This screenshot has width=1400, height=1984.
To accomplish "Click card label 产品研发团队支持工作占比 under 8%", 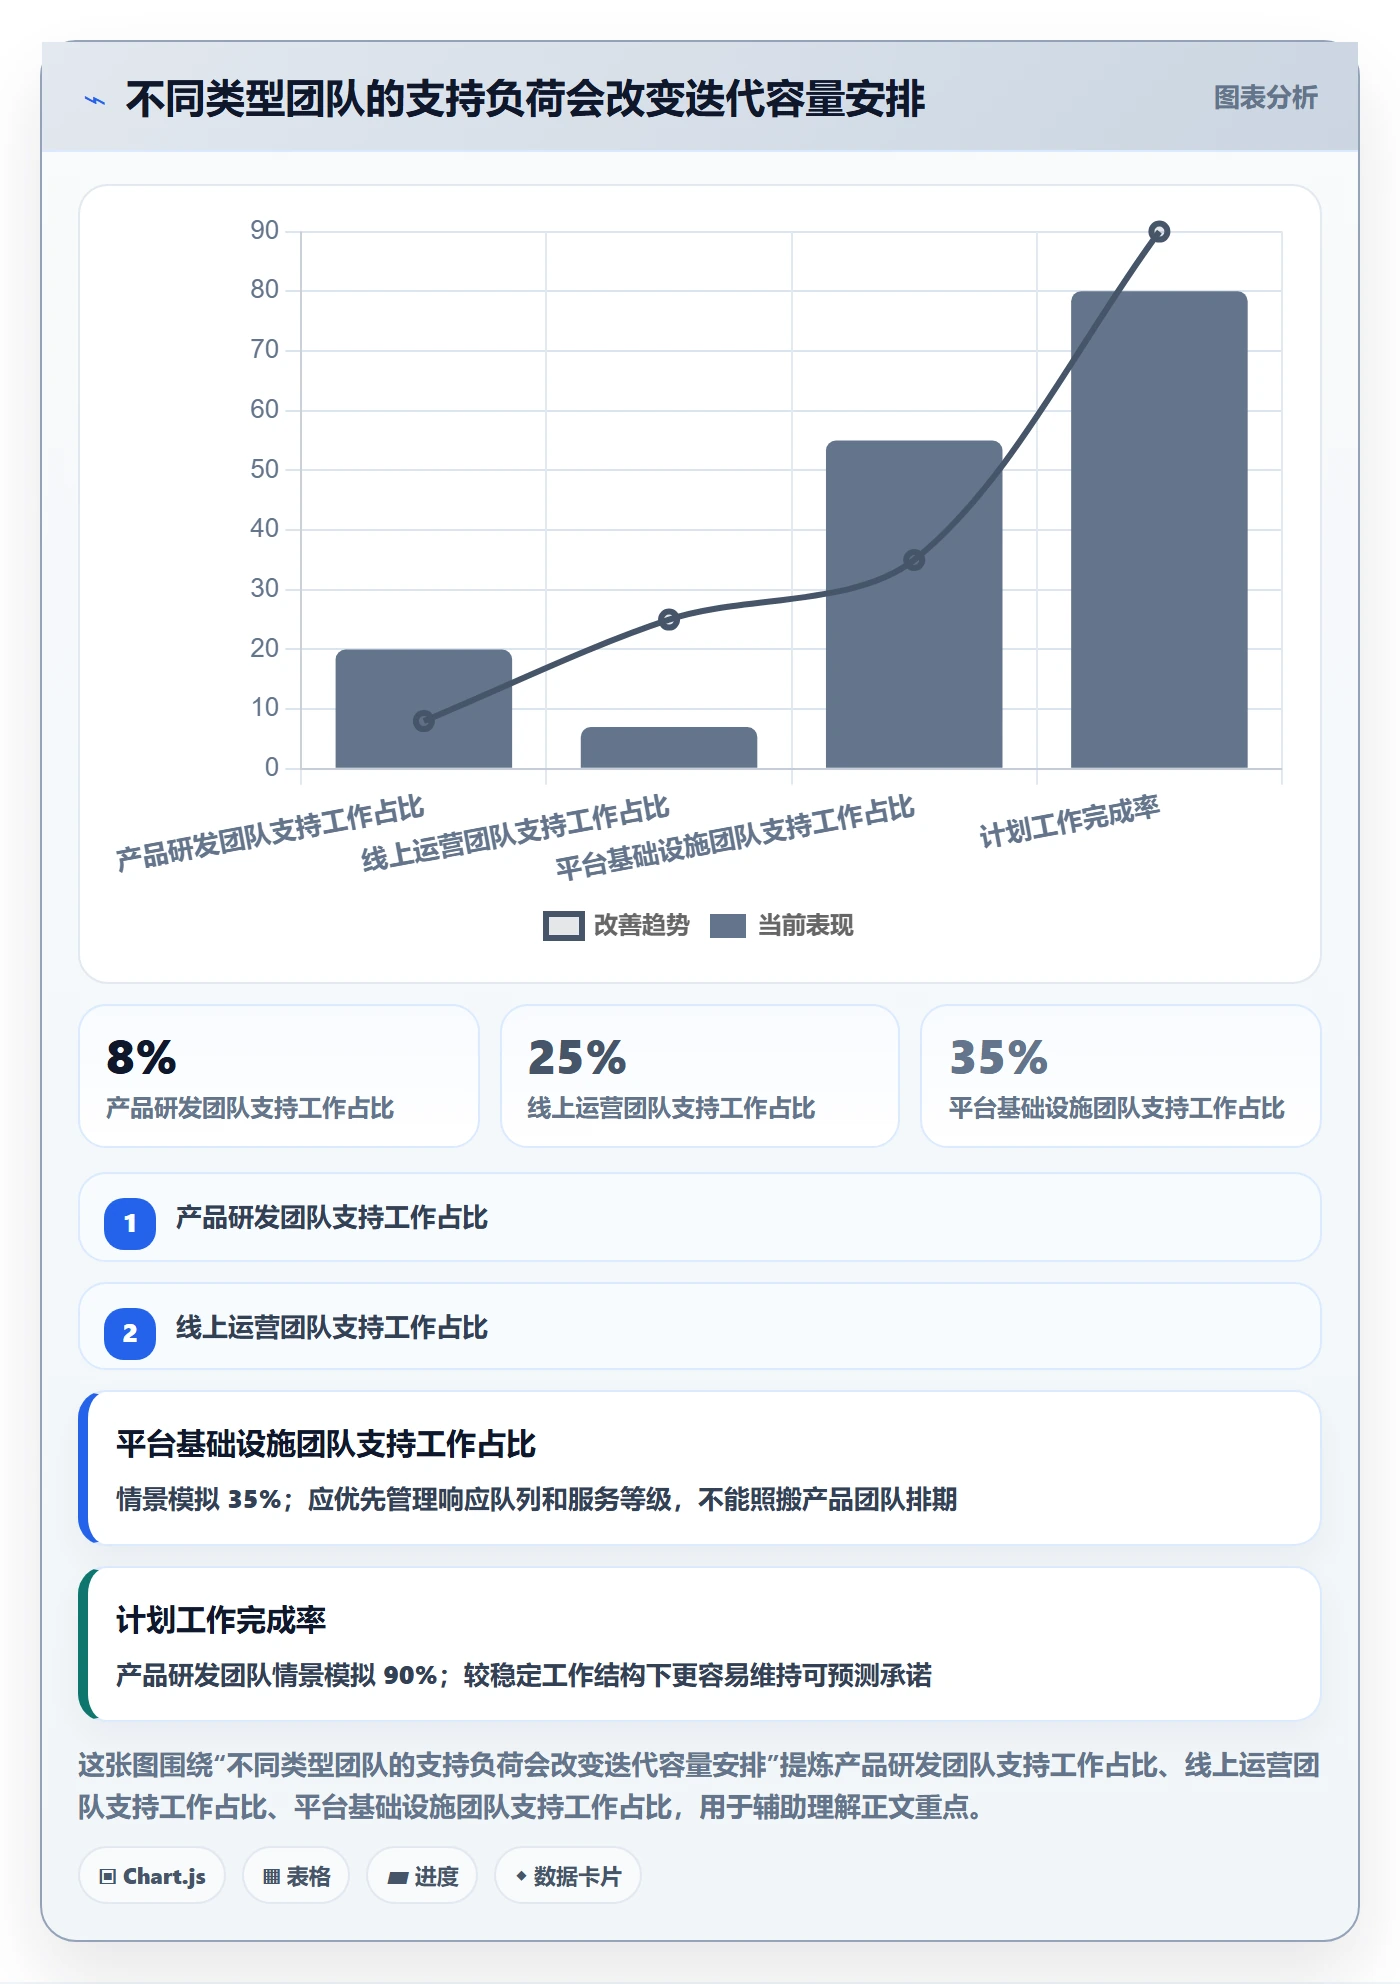I will point(250,1108).
